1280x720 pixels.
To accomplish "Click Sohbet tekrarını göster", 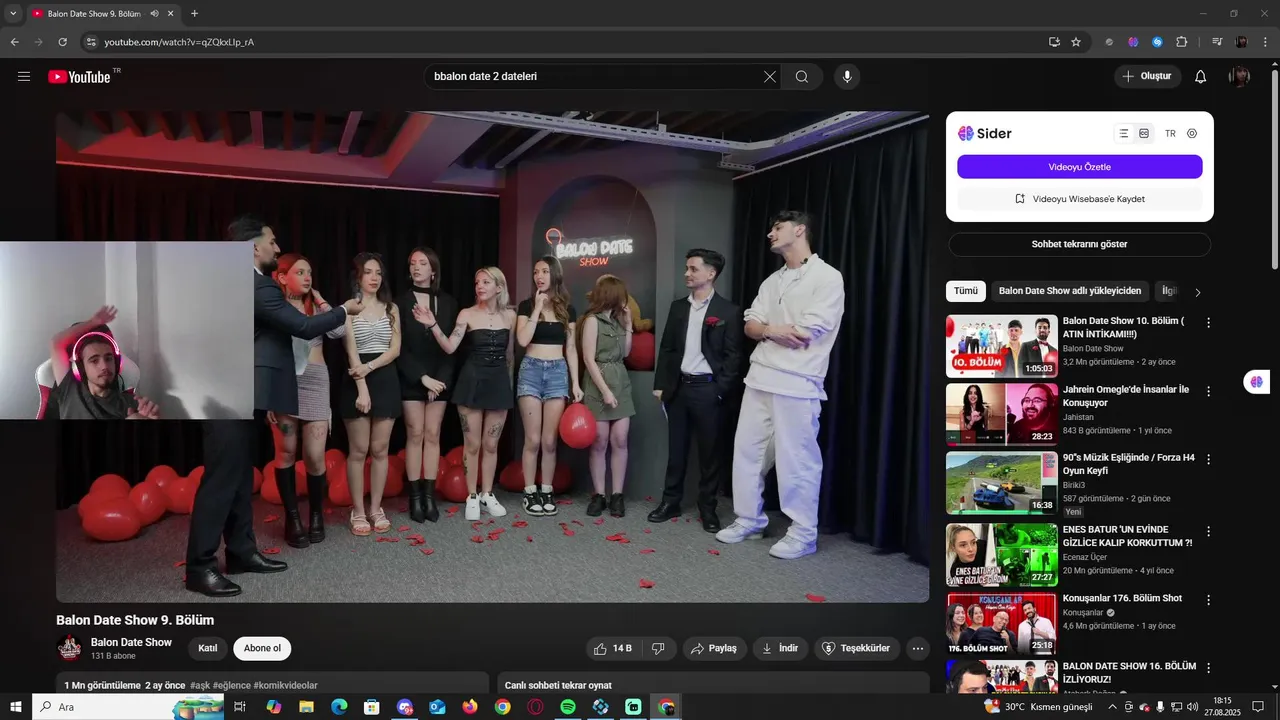I will 1080,244.
